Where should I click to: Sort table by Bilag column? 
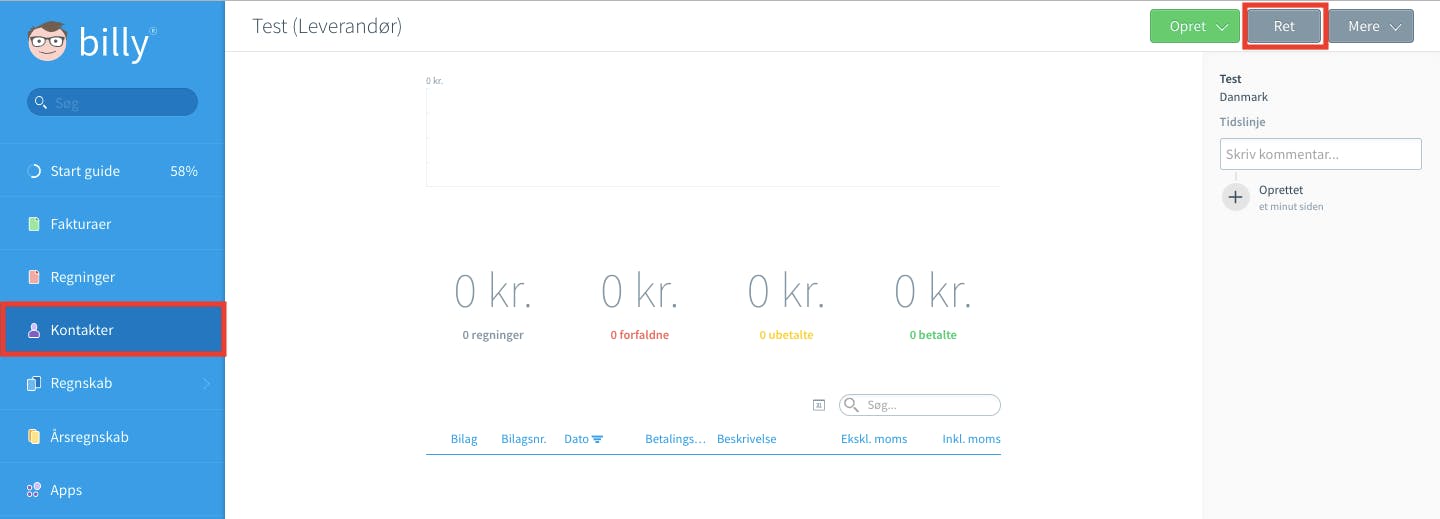pyautogui.click(x=464, y=439)
